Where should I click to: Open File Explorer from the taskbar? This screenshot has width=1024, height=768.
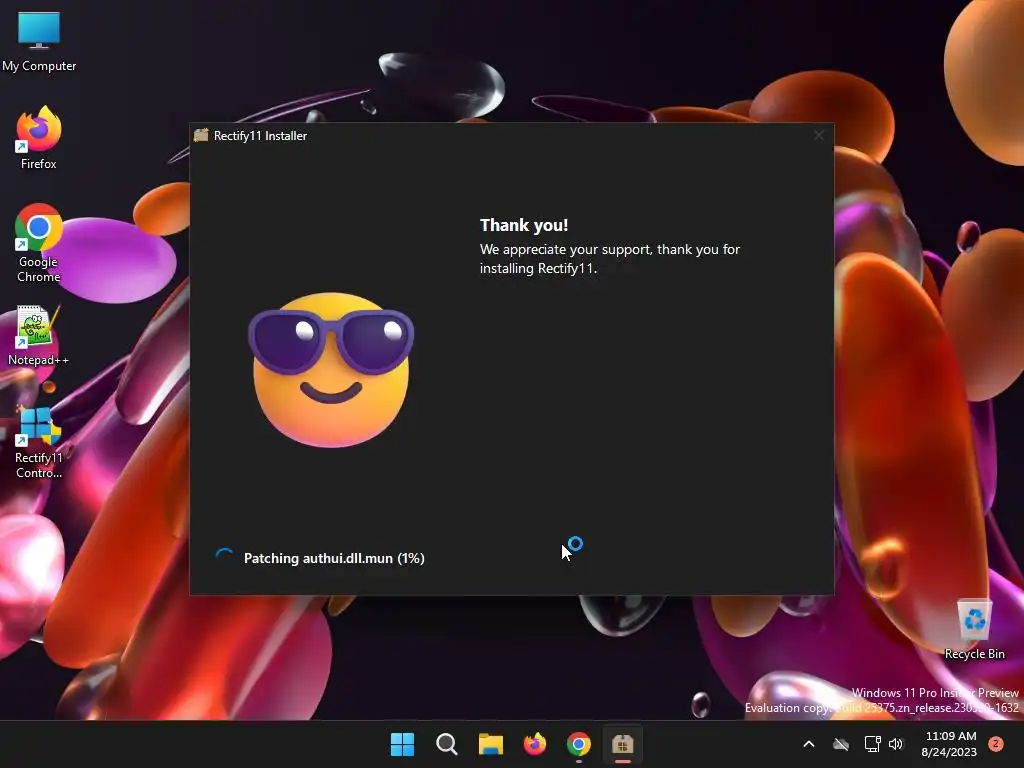coord(490,744)
